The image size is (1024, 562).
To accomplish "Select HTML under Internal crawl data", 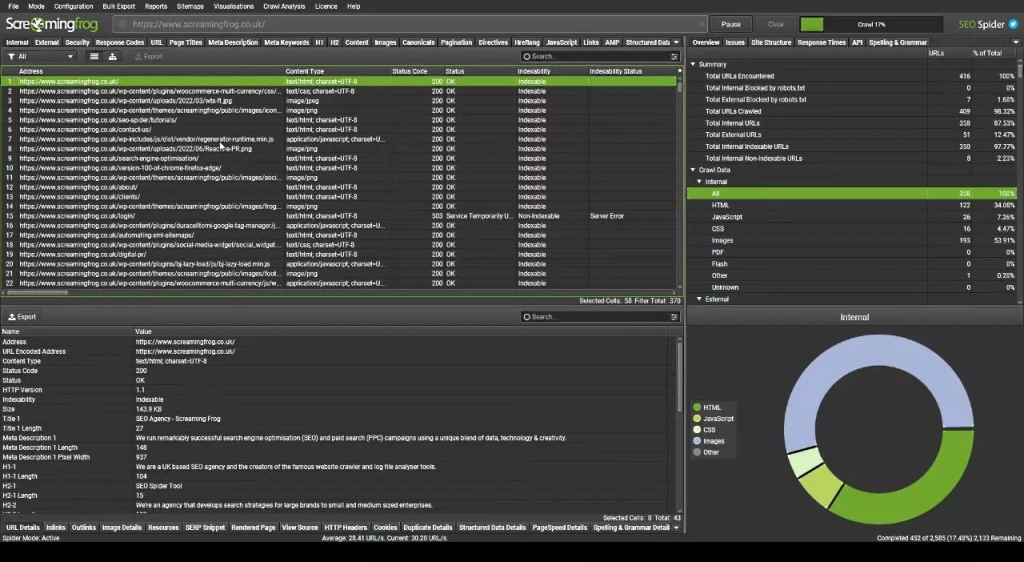I will (852, 205).
